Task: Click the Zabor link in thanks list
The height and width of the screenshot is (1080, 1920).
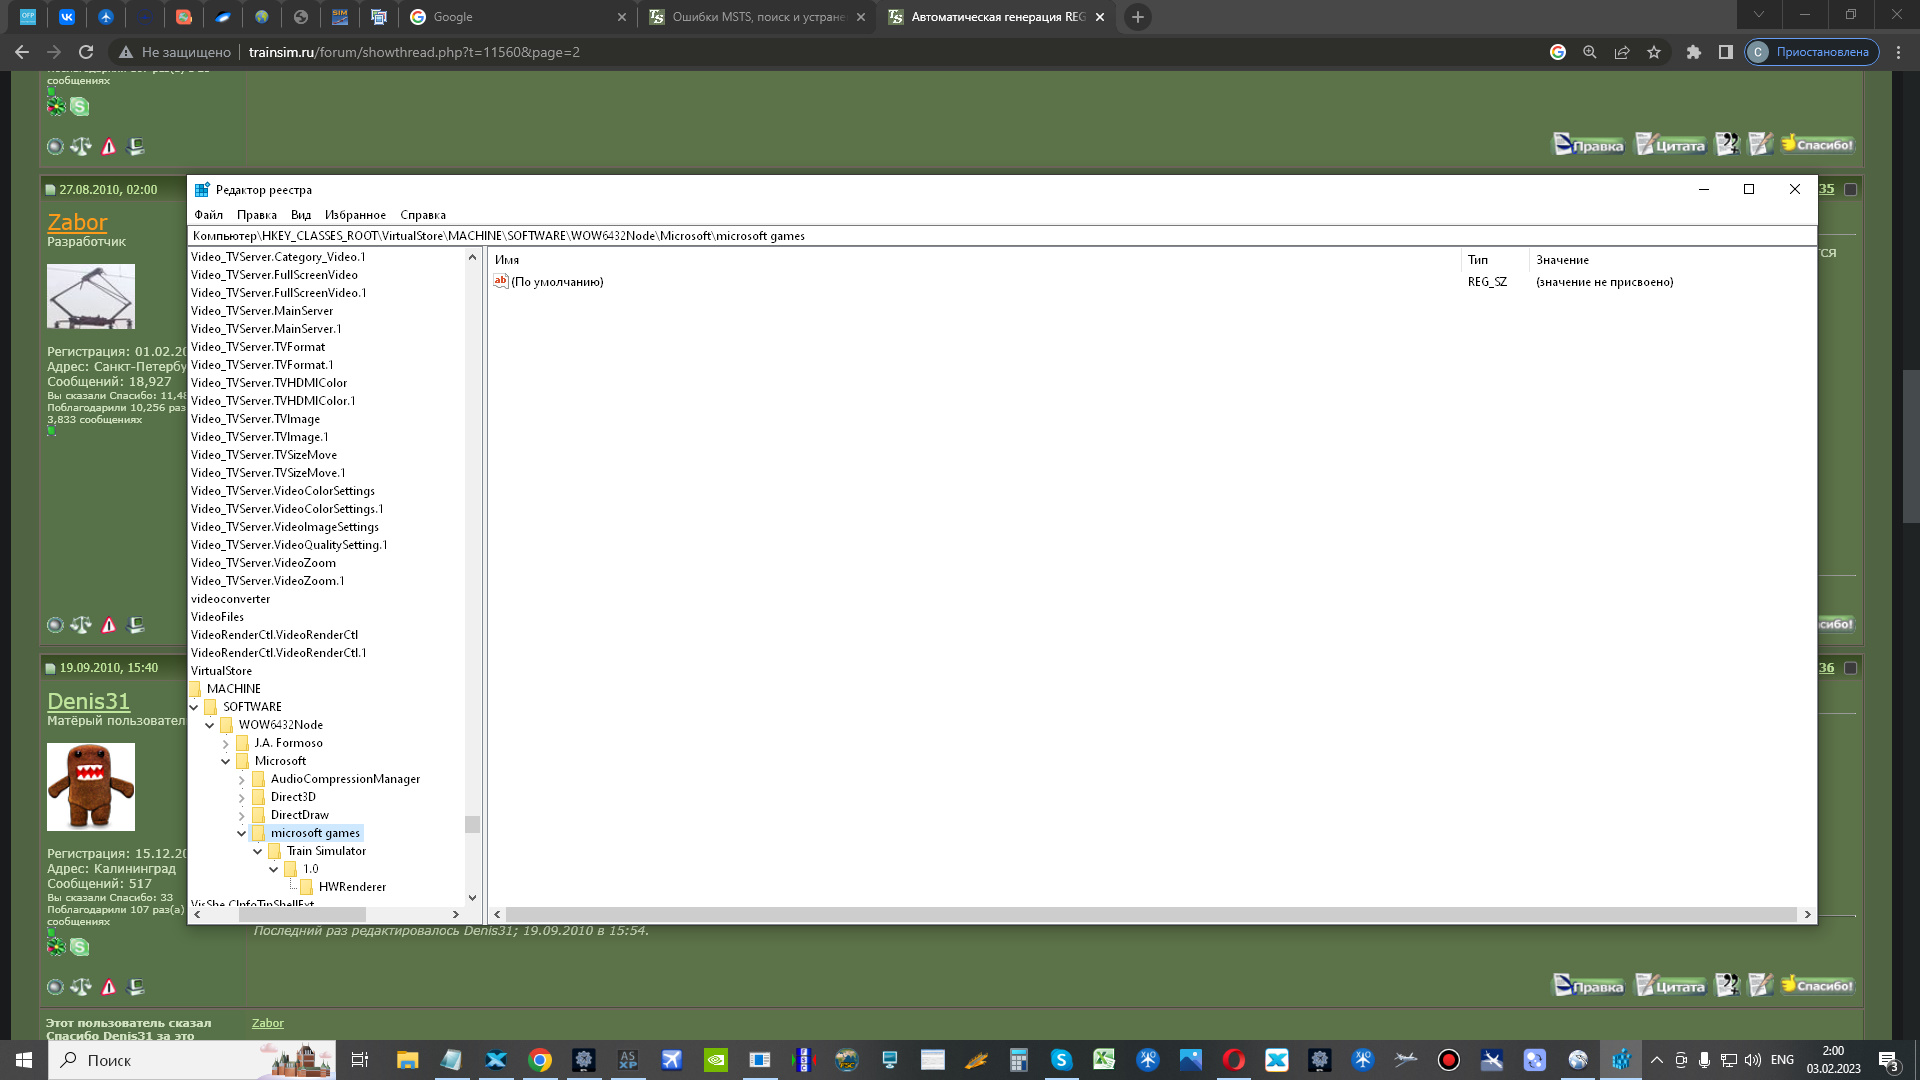Action: coord(267,1023)
